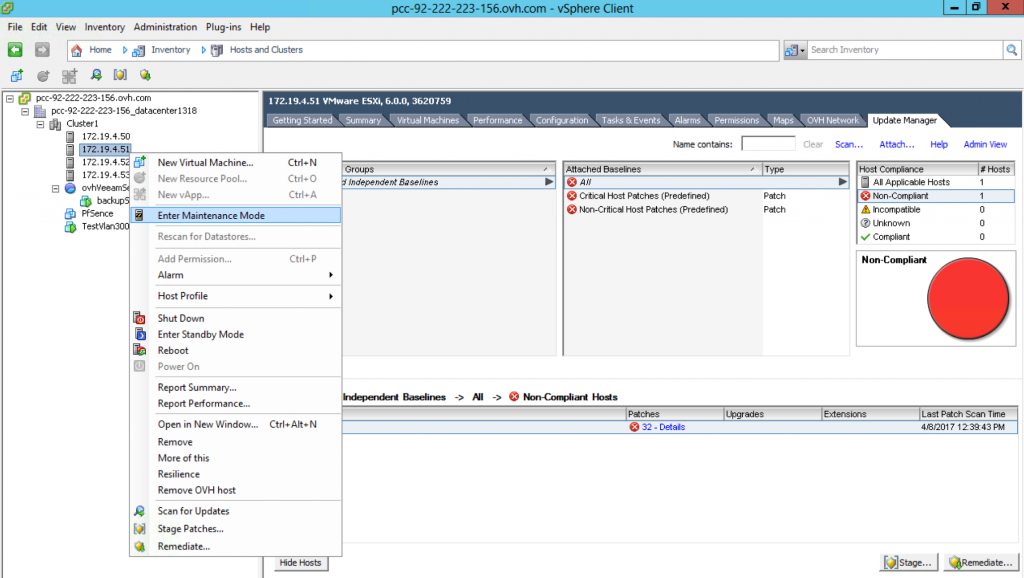
Task: Open the Inventory menu
Action: pos(104,27)
